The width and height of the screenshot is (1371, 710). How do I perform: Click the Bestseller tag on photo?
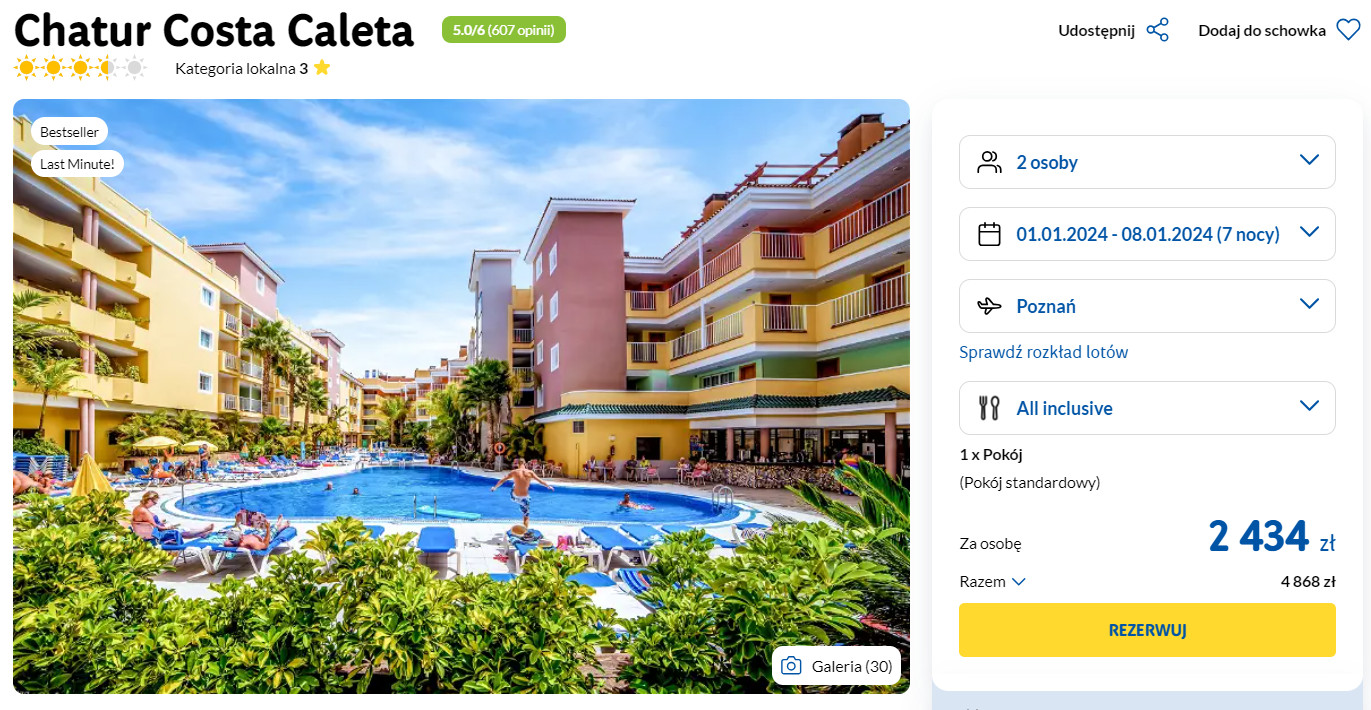point(69,131)
